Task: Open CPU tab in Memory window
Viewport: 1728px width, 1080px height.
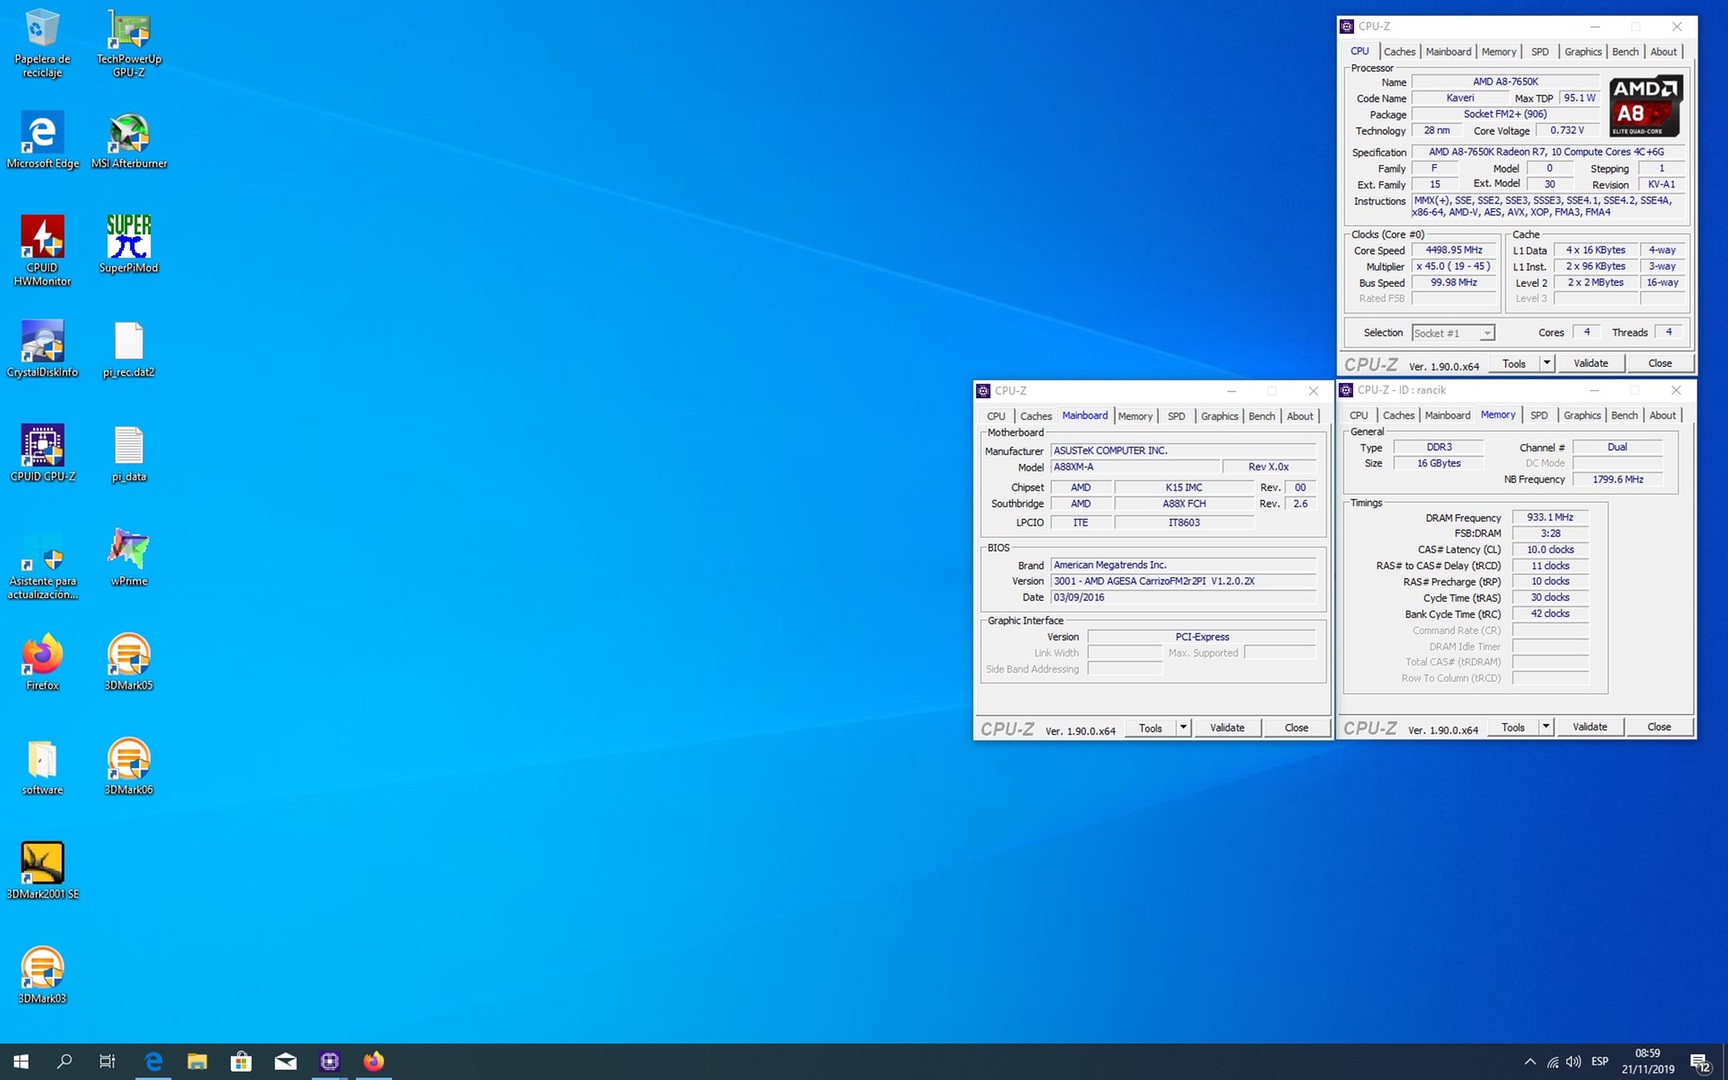Action: [1358, 415]
